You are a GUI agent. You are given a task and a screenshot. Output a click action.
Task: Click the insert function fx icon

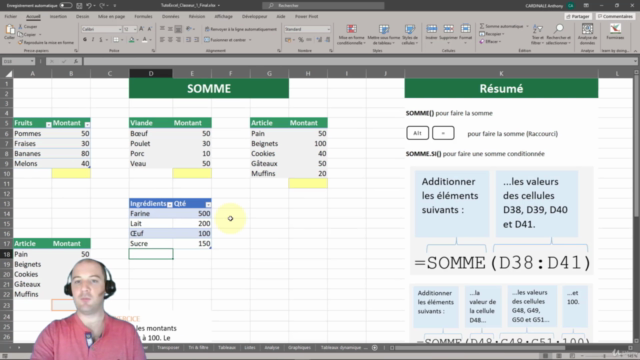click(76, 61)
